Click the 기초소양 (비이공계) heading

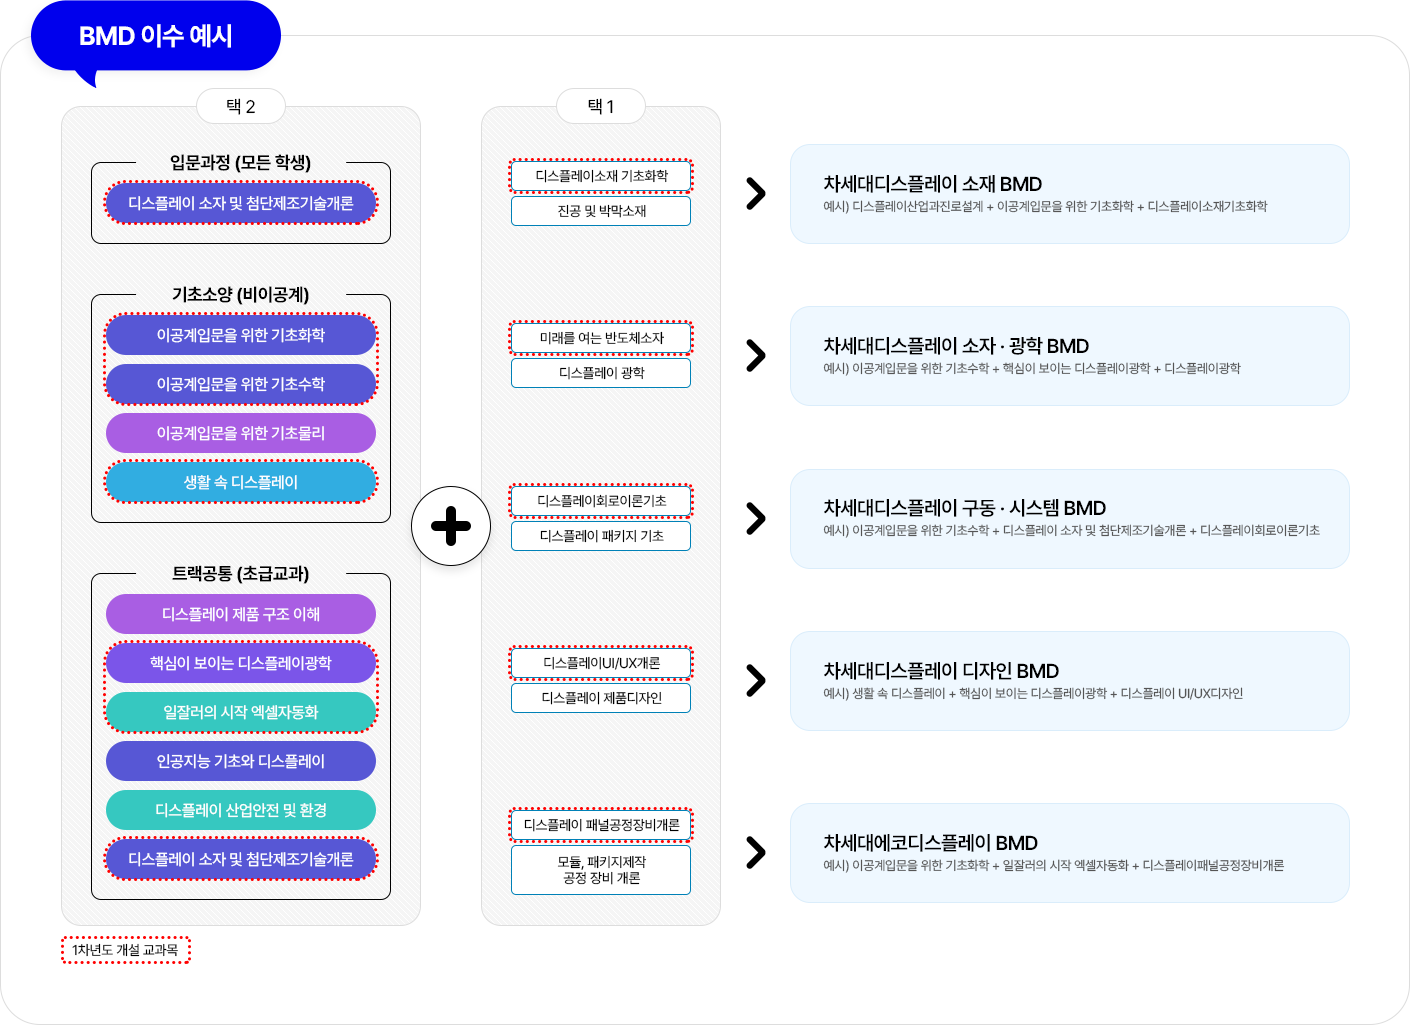click(x=241, y=295)
